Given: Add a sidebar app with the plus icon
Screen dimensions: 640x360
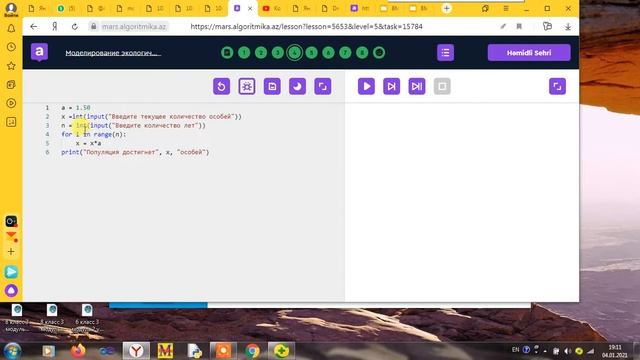Looking at the screenshot, I should 11,251.
